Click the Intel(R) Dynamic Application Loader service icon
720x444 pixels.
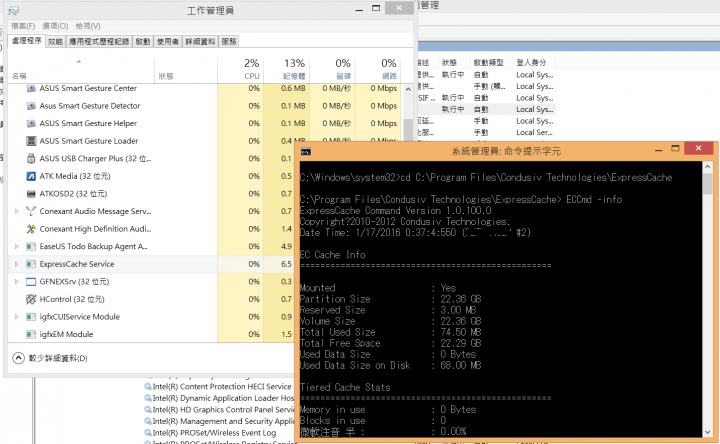click(x=148, y=398)
